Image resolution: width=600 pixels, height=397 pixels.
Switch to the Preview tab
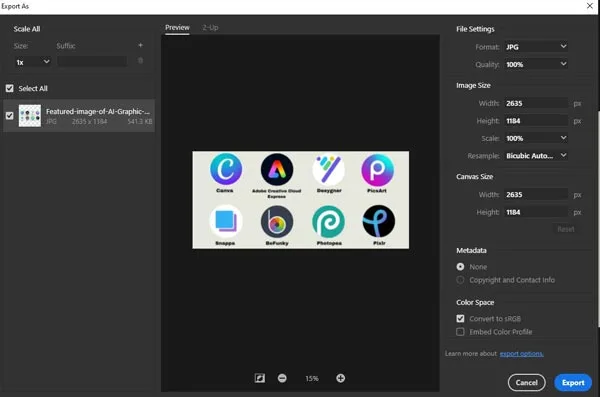177,28
